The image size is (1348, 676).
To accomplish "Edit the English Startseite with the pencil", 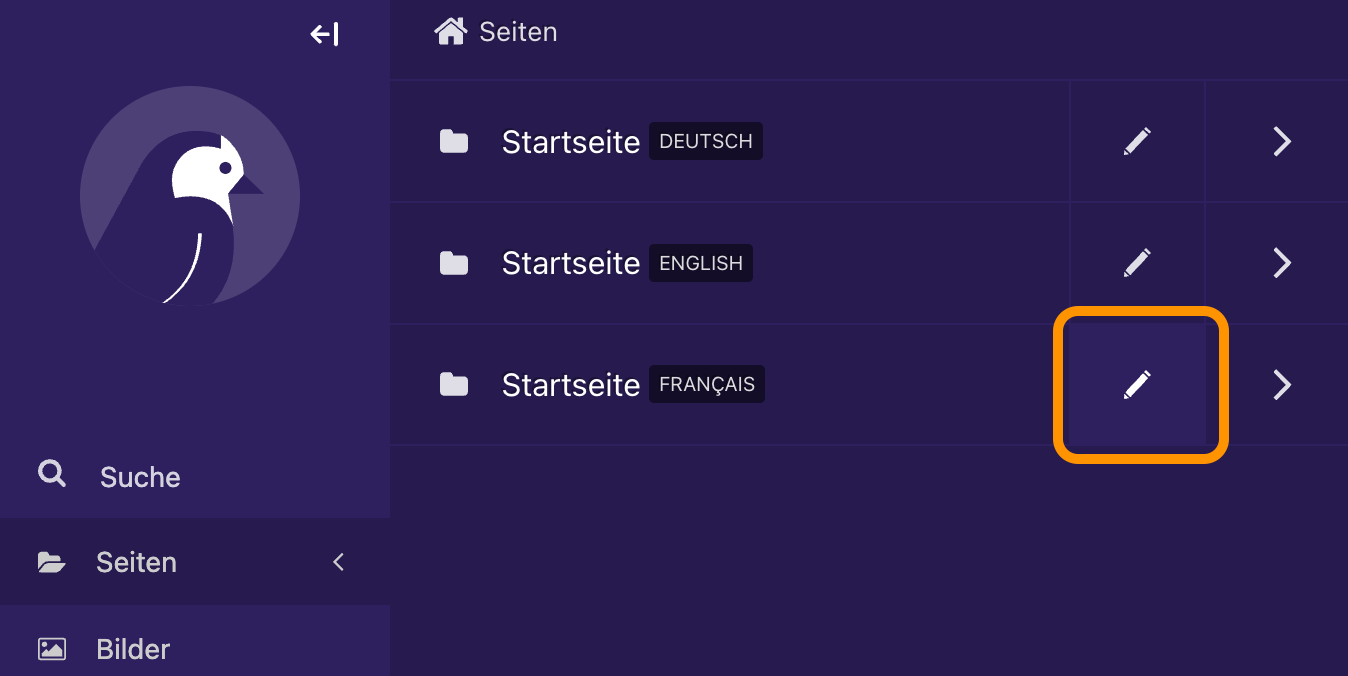I will 1137,263.
